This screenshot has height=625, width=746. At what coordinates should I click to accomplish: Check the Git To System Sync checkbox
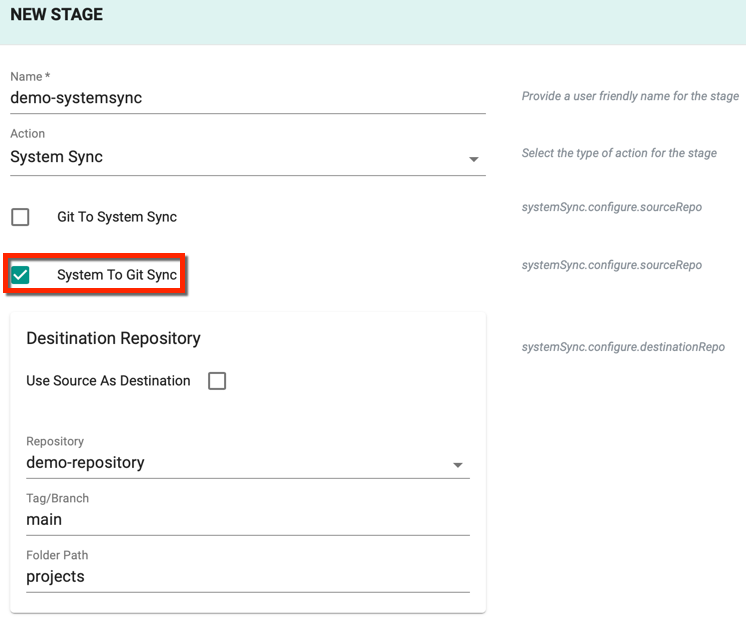(20, 217)
